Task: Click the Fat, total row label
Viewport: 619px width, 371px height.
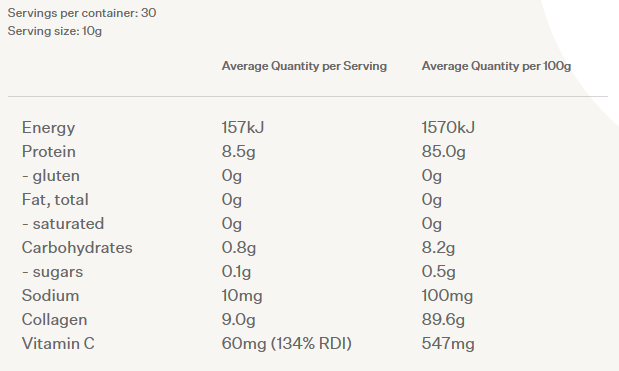Action: click(x=55, y=200)
